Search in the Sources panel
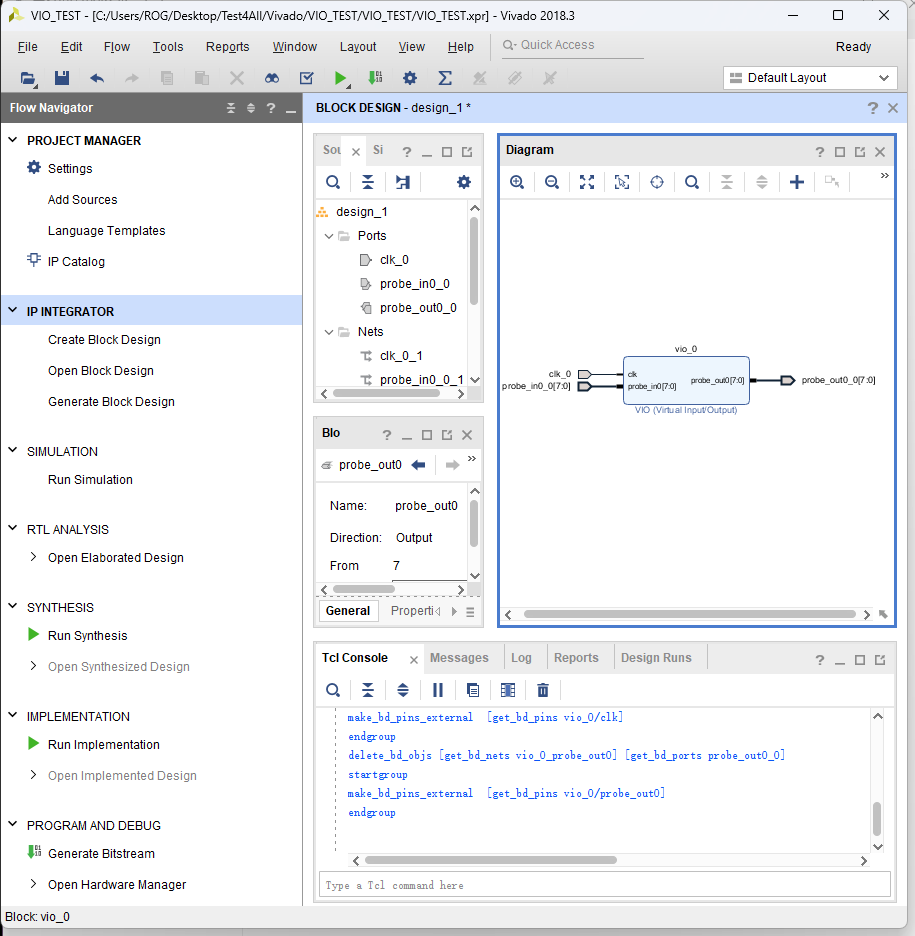The height and width of the screenshot is (936, 915). click(x=333, y=182)
